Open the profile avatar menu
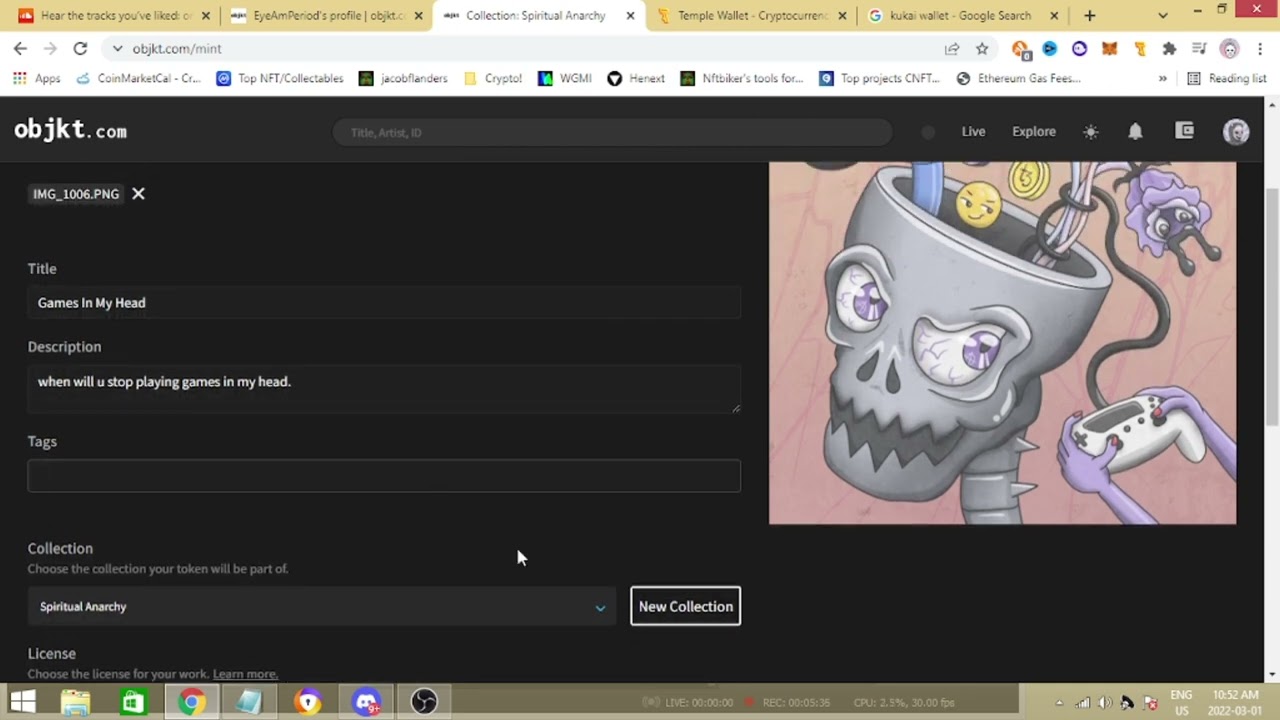Image resolution: width=1280 pixels, height=720 pixels. pos(1236,132)
